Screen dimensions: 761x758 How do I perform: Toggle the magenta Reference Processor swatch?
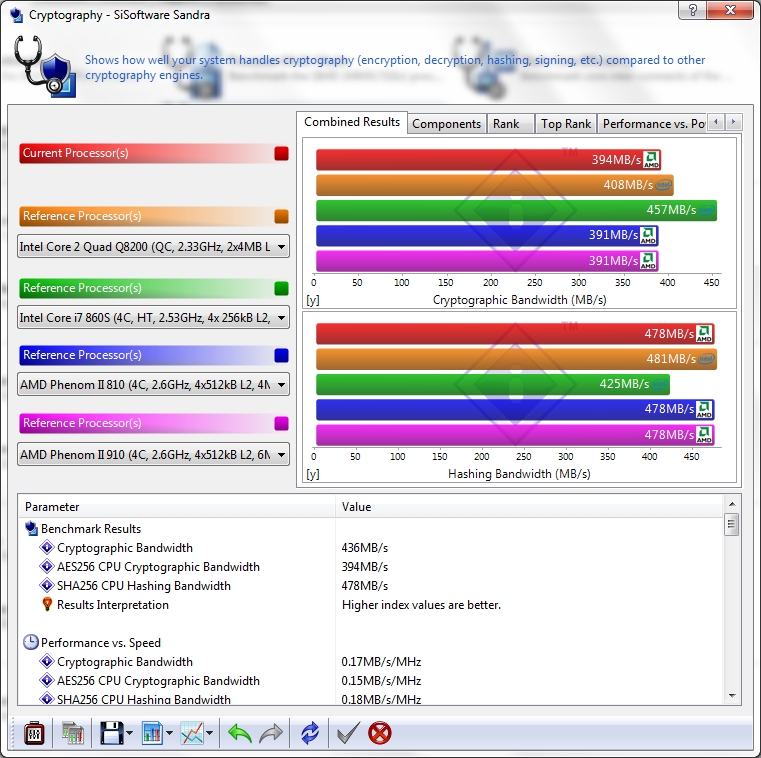click(x=281, y=423)
